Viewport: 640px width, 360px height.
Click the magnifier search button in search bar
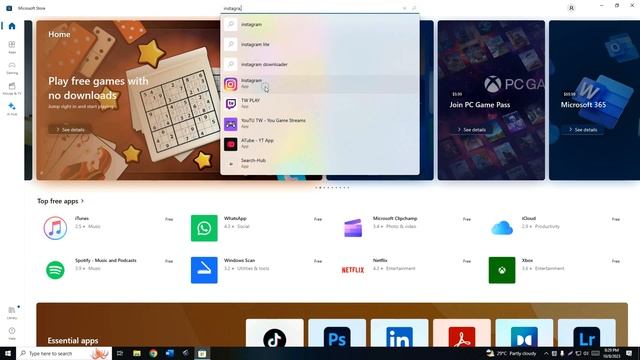coord(413,8)
